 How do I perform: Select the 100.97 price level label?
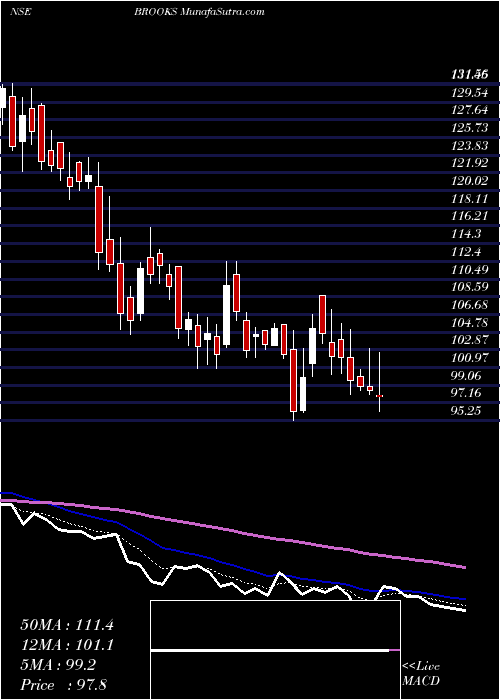point(469,358)
